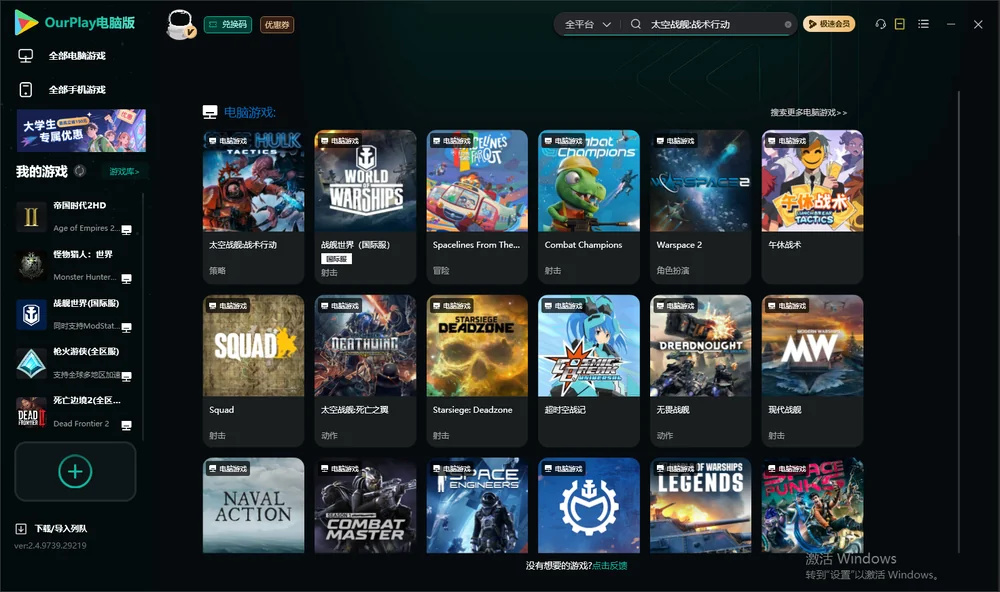Image resolution: width=1000 pixels, height=592 pixels.
Task: Minimize the OurPlay window
Action: (951, 24)
